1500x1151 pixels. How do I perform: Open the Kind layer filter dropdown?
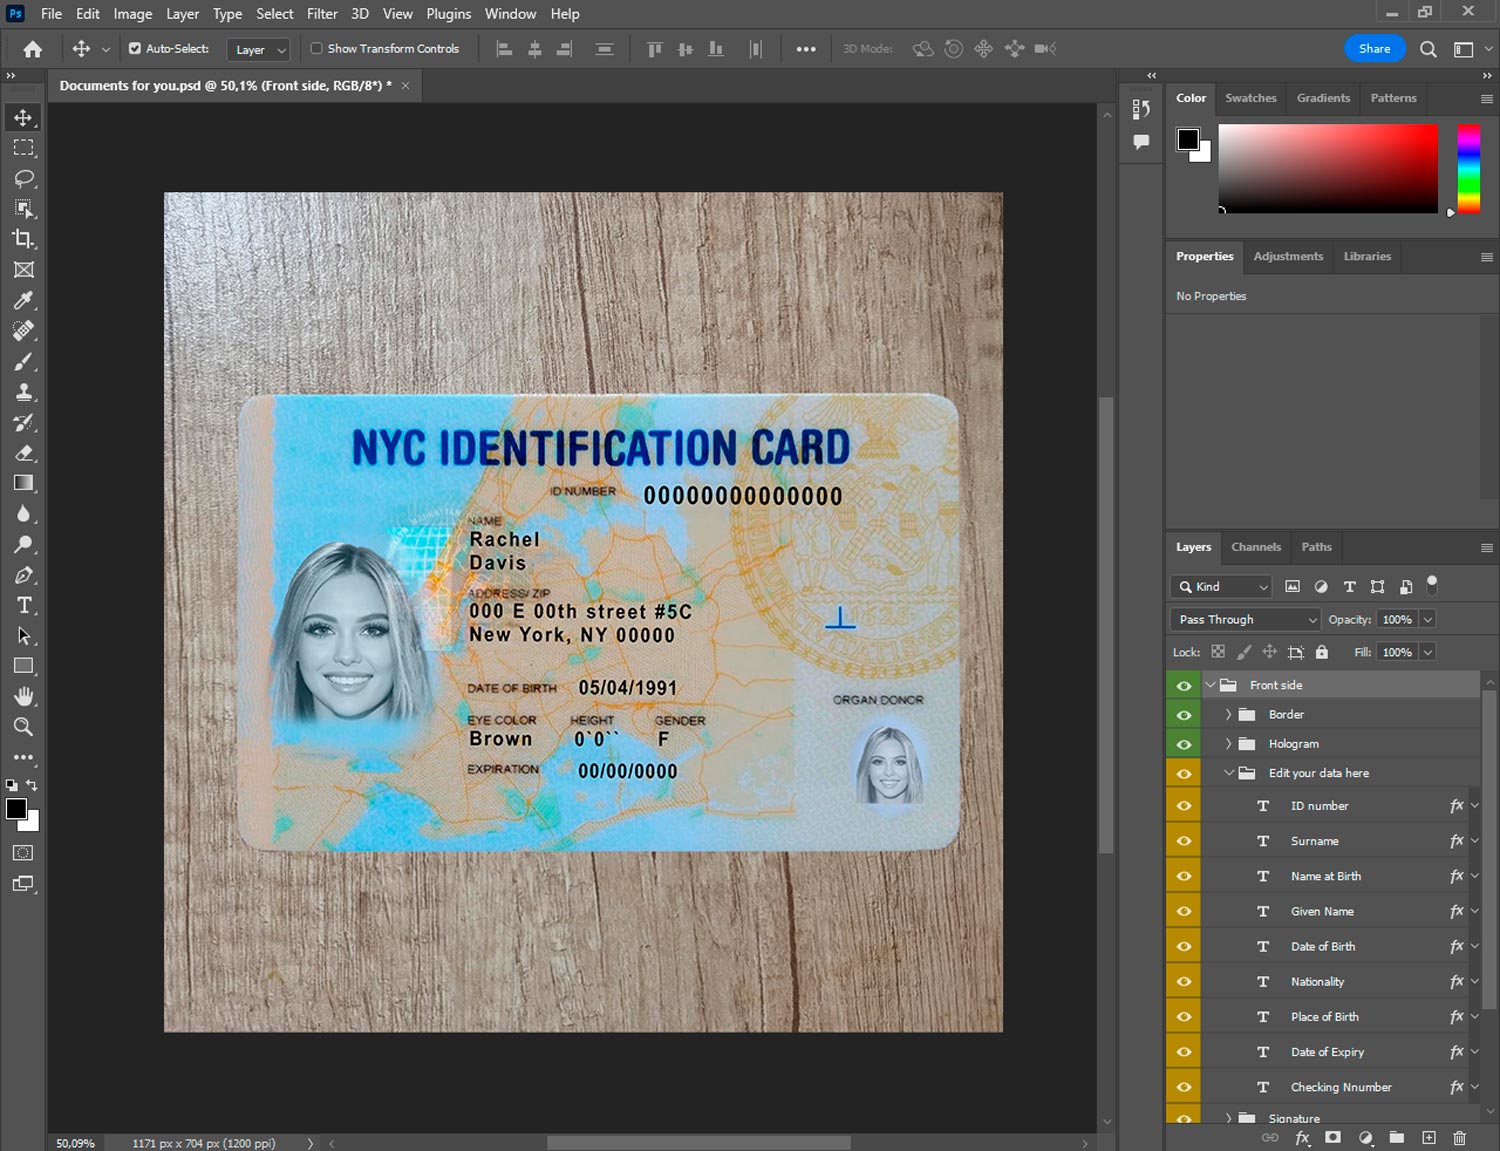1221,587
